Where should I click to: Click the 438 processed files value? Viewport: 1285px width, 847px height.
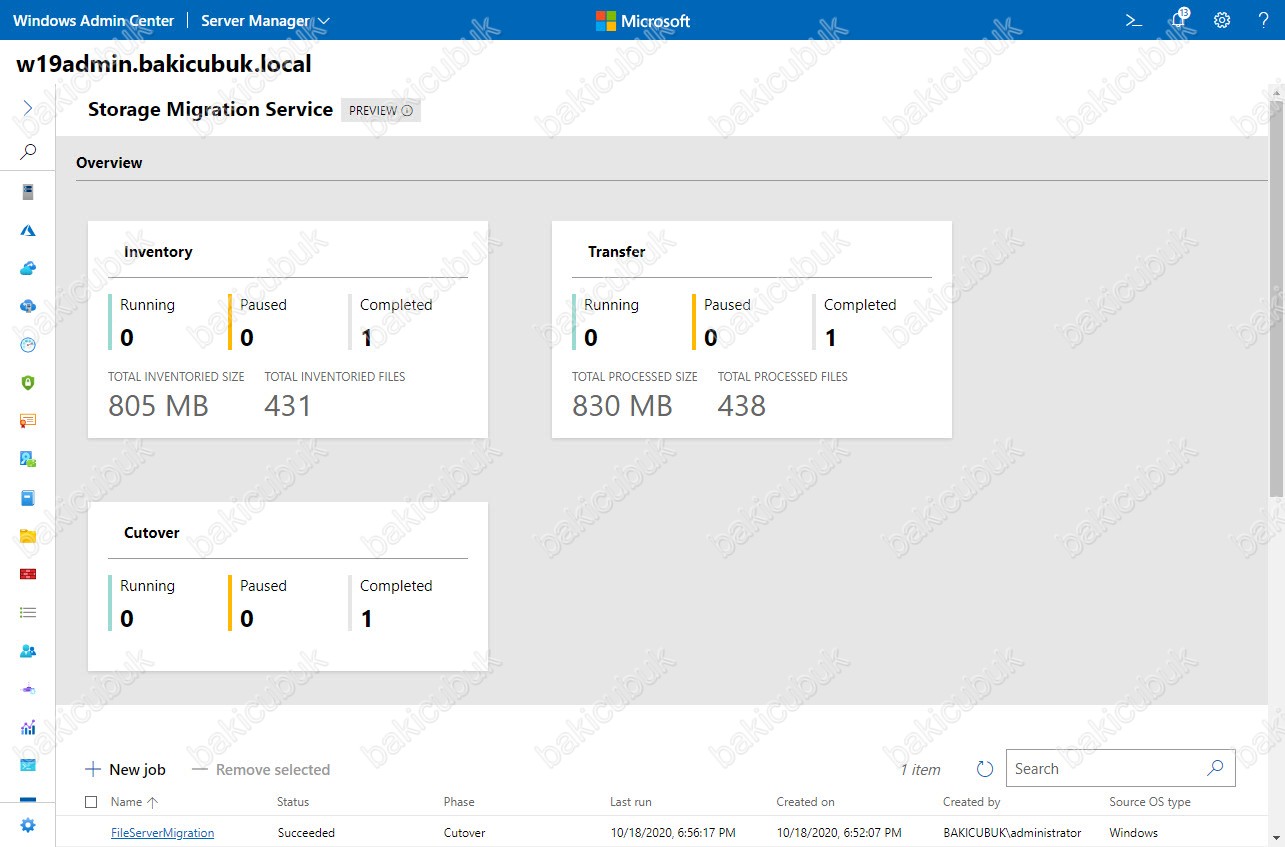(x=742, y=405)
